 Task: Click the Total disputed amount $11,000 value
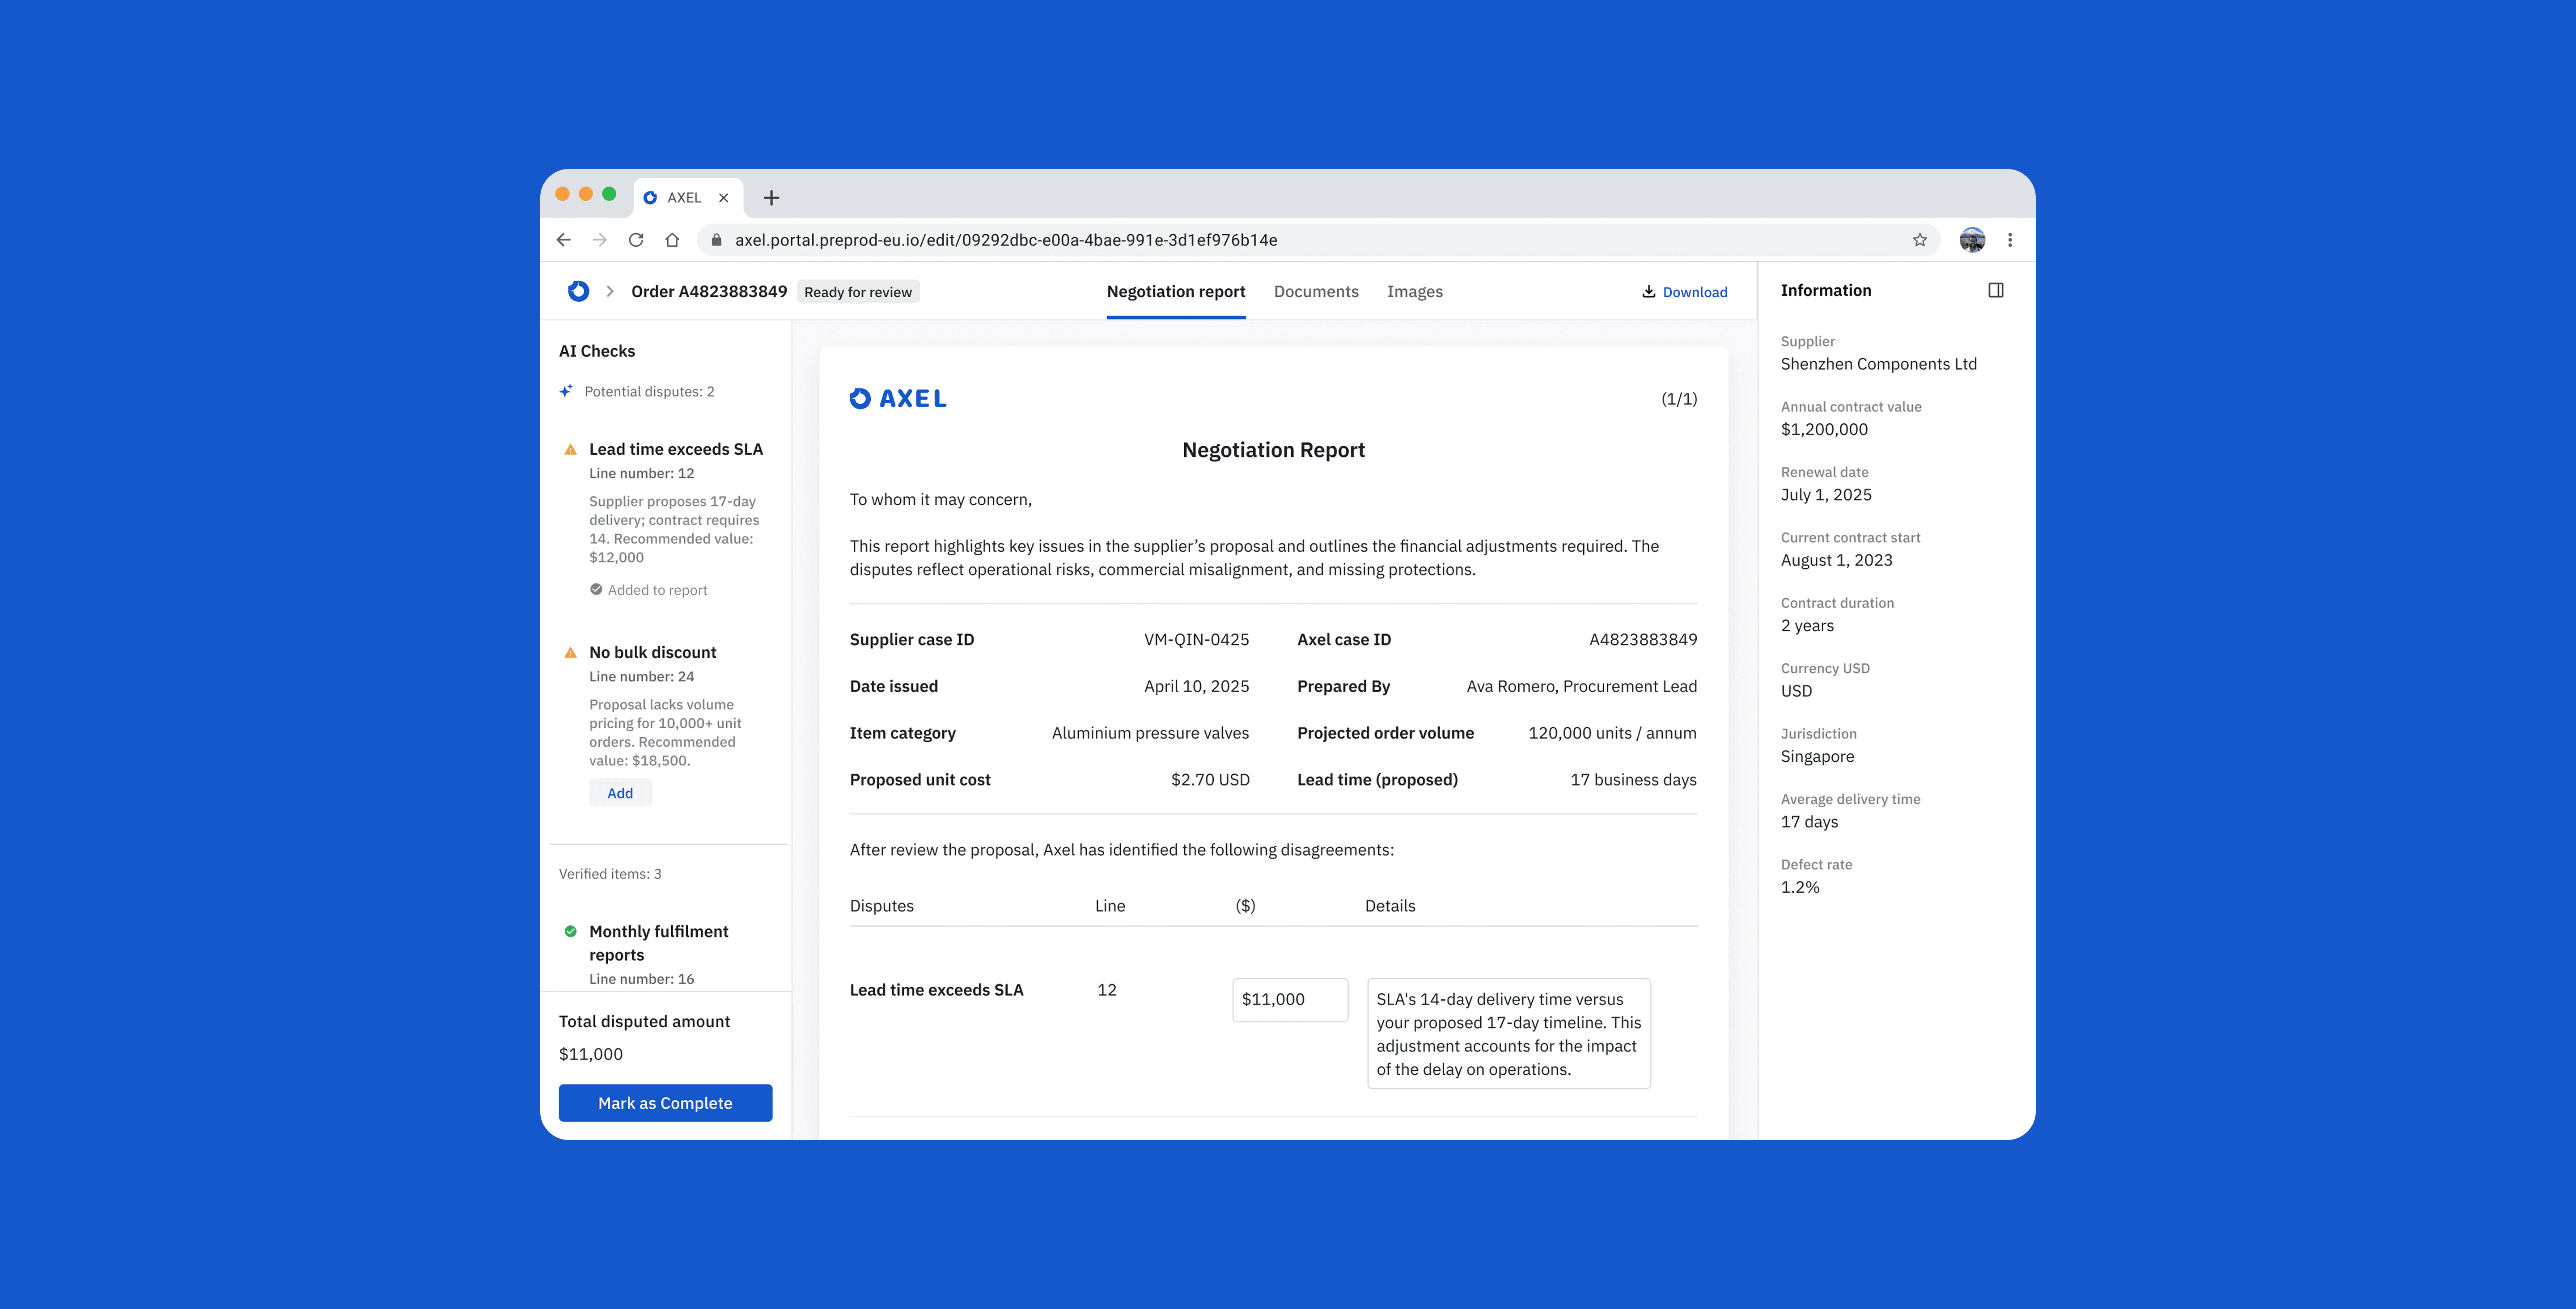[x=591, y=1054]
